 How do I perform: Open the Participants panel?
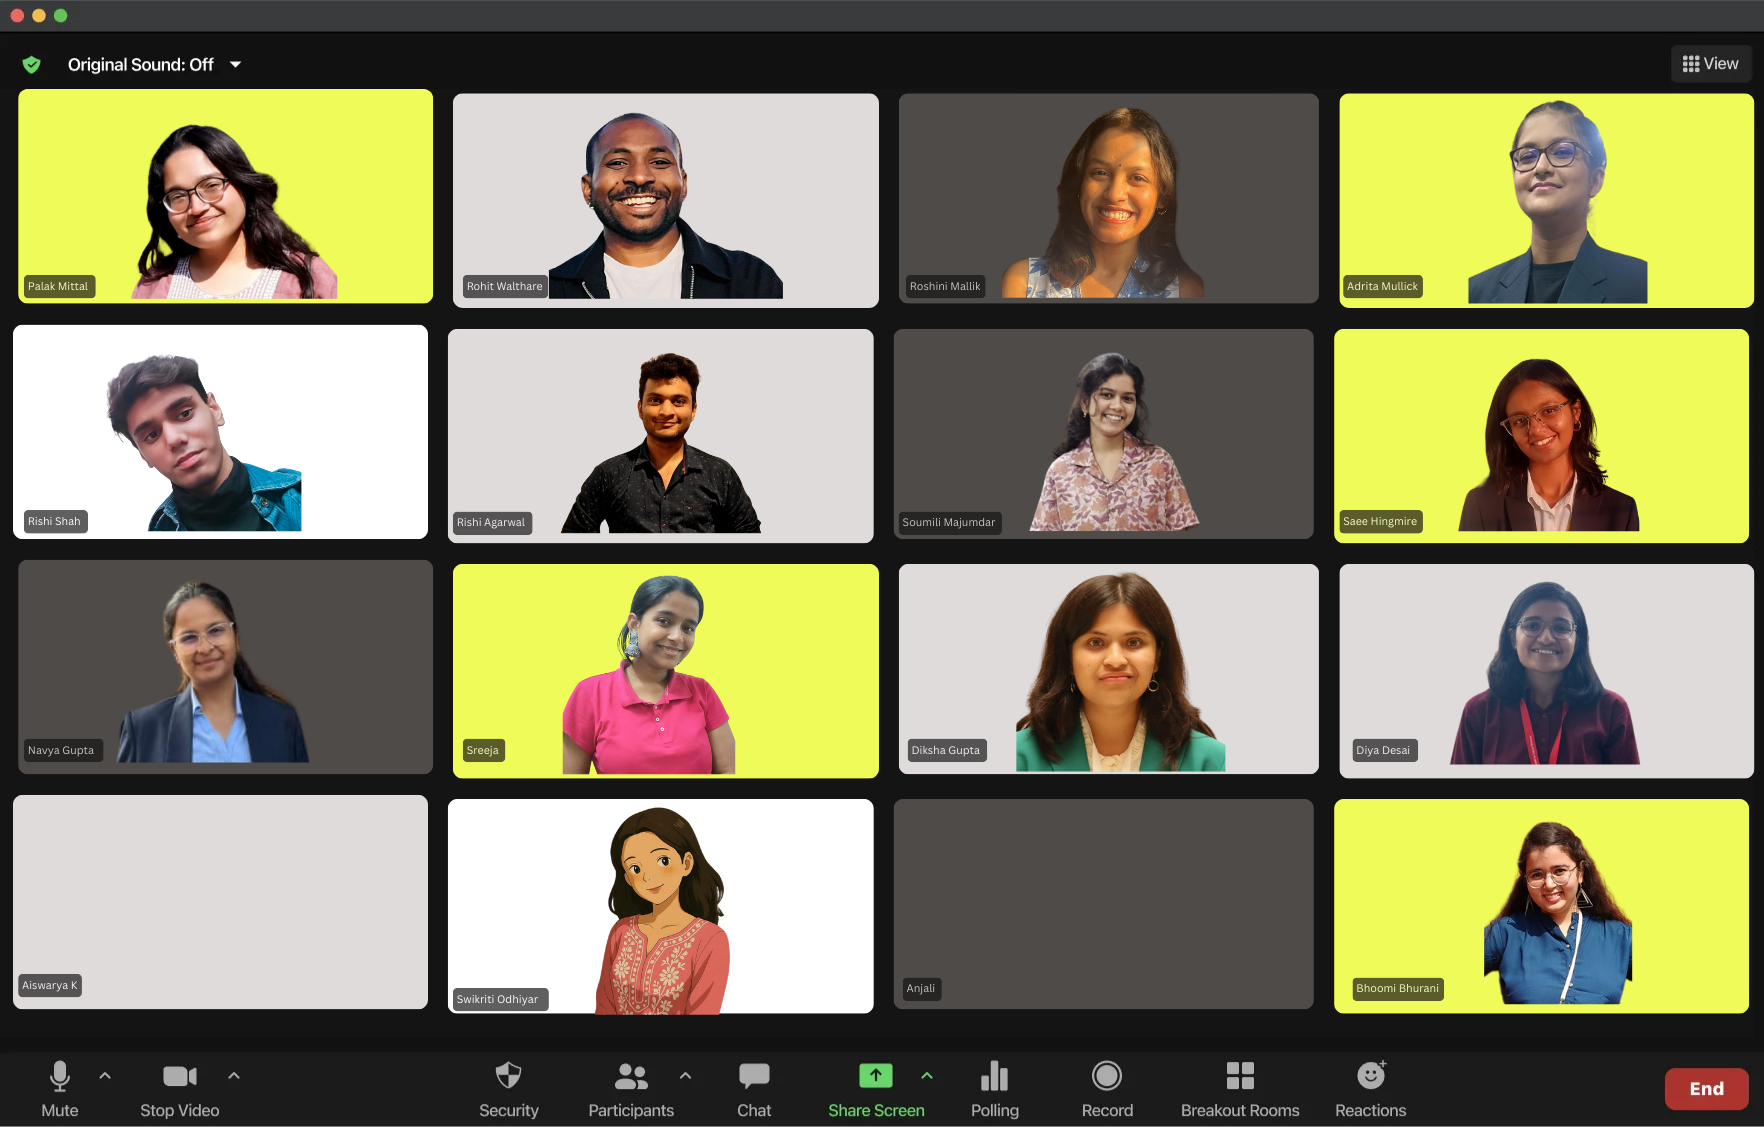tap(631, 1089)
